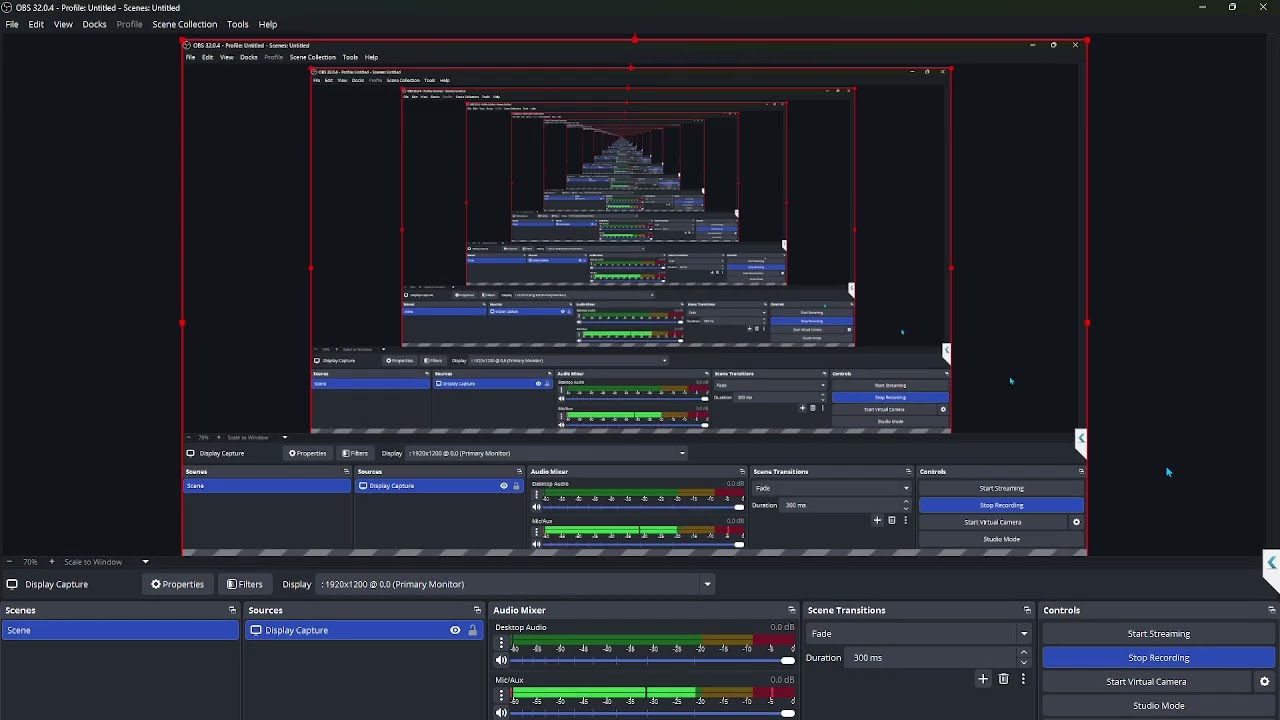Click the Mic/Aux channel label
The width and height of the screenshot is (1280, 720).
point(509,680)
